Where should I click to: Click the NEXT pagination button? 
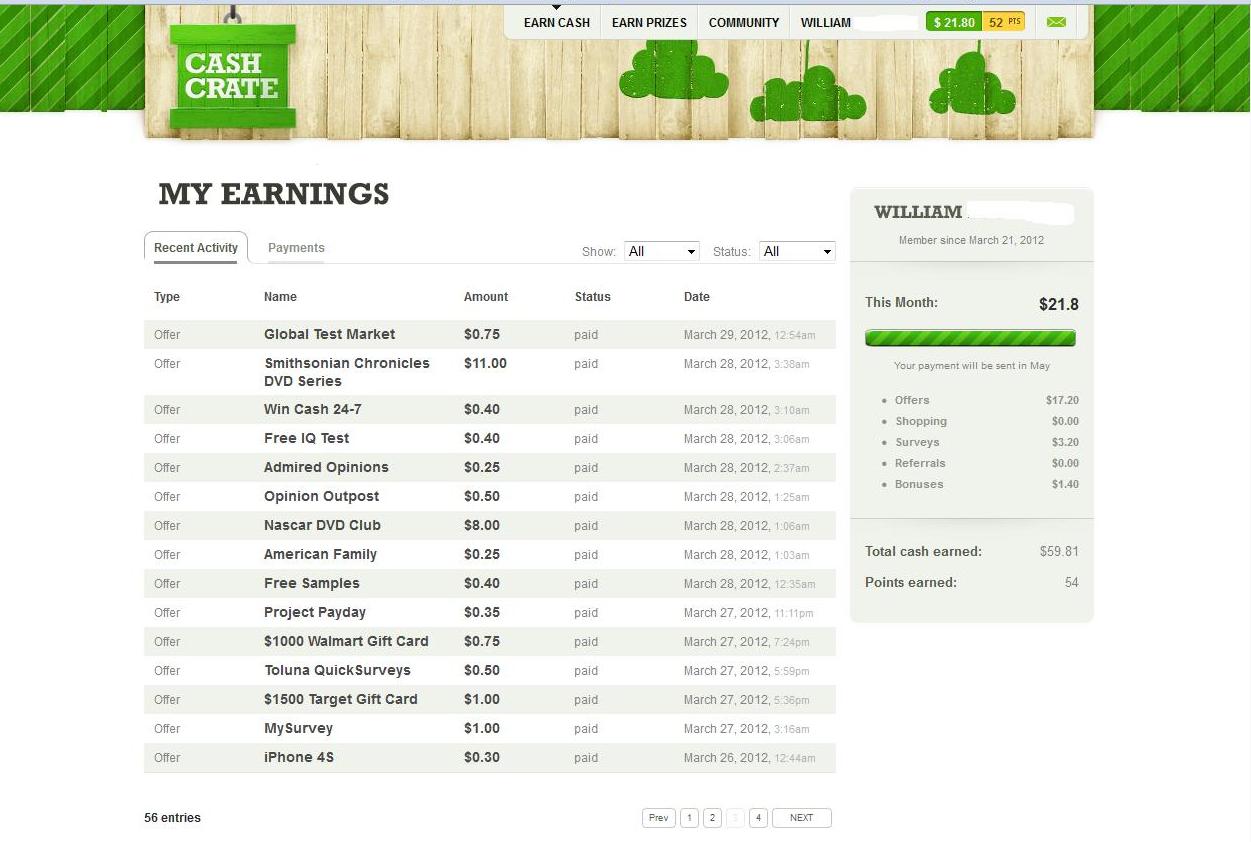pyautogui.click(x=801, y=817)
